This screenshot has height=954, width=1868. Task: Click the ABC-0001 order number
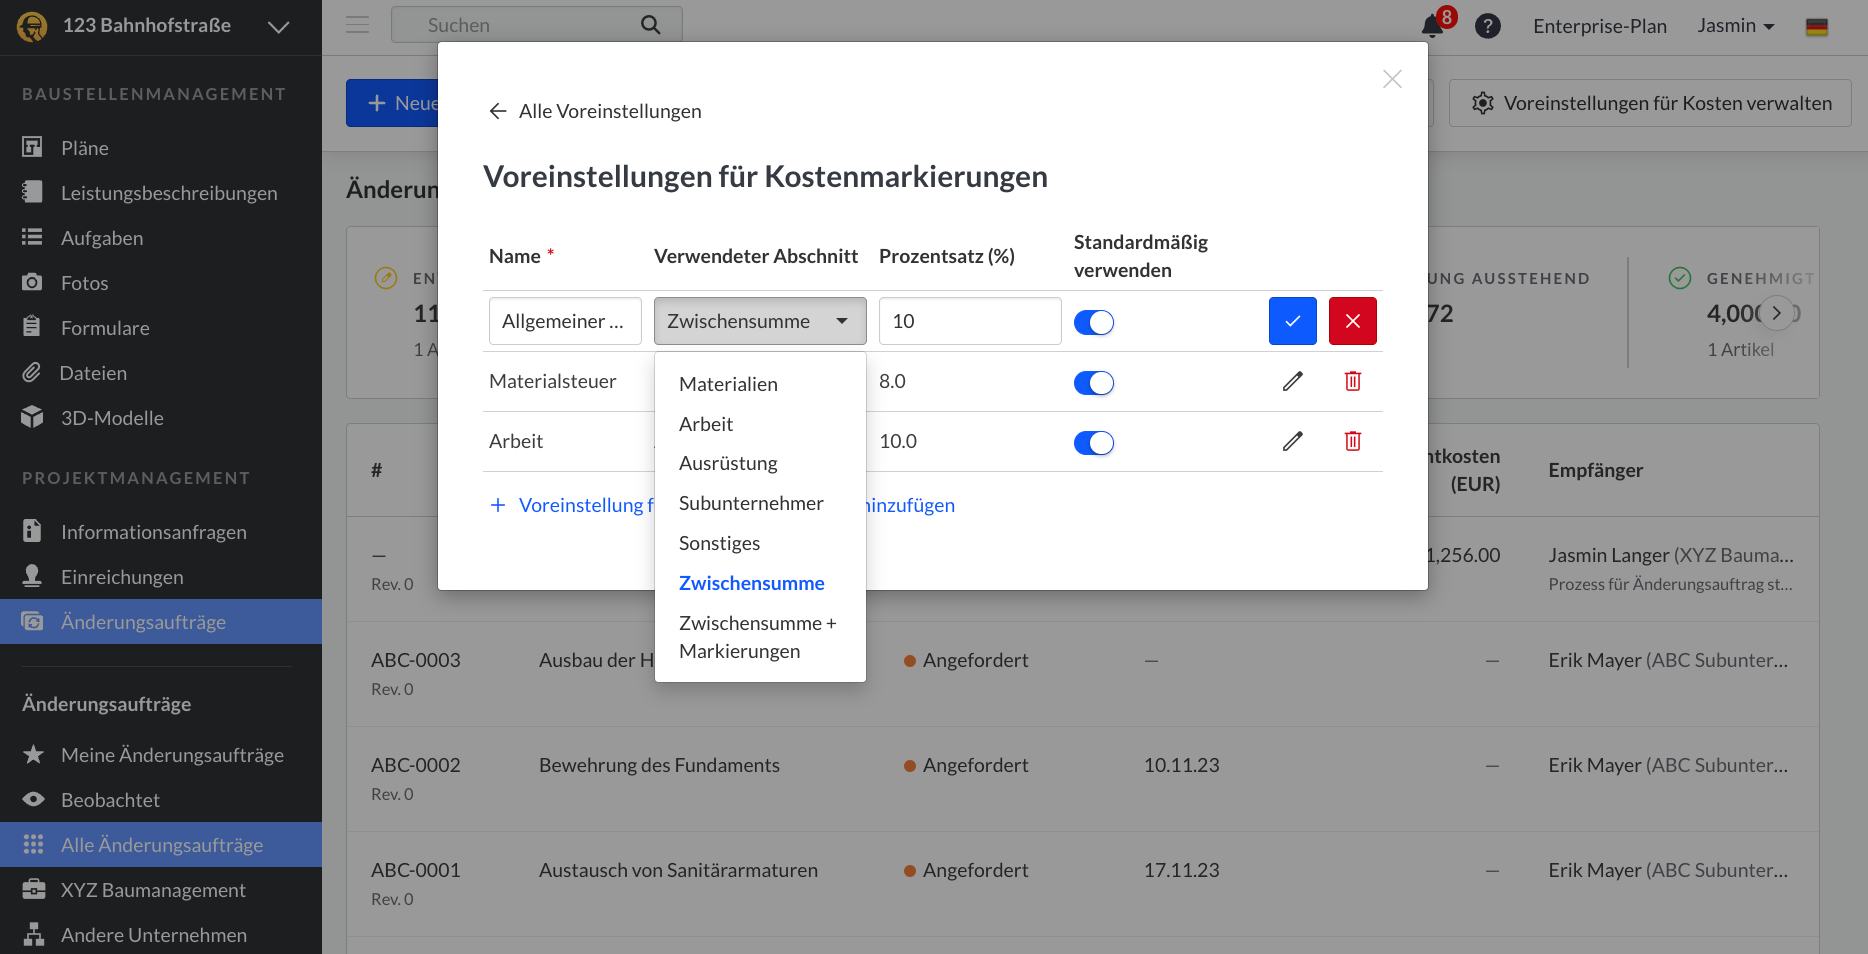416,870
